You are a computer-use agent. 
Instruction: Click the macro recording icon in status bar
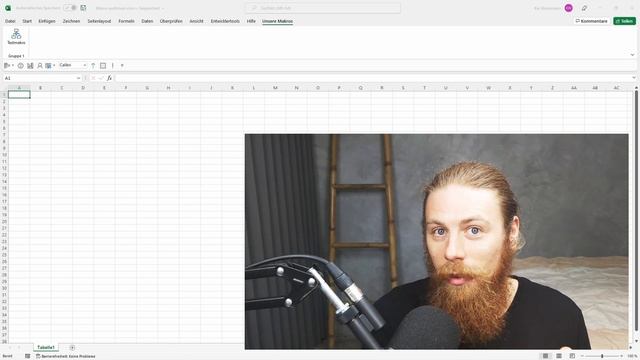(x=28, y=356)
